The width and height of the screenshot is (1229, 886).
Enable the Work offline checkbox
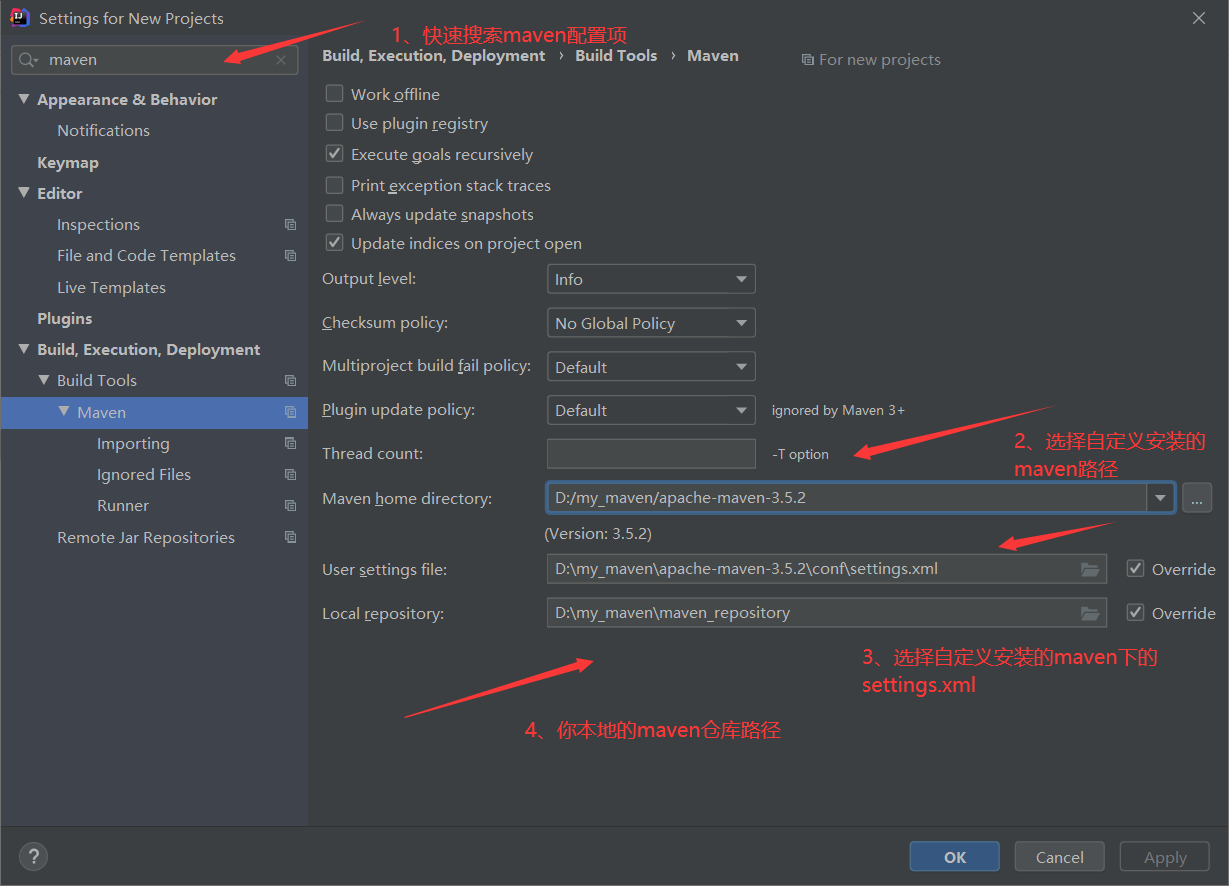(x=335, y=94)
